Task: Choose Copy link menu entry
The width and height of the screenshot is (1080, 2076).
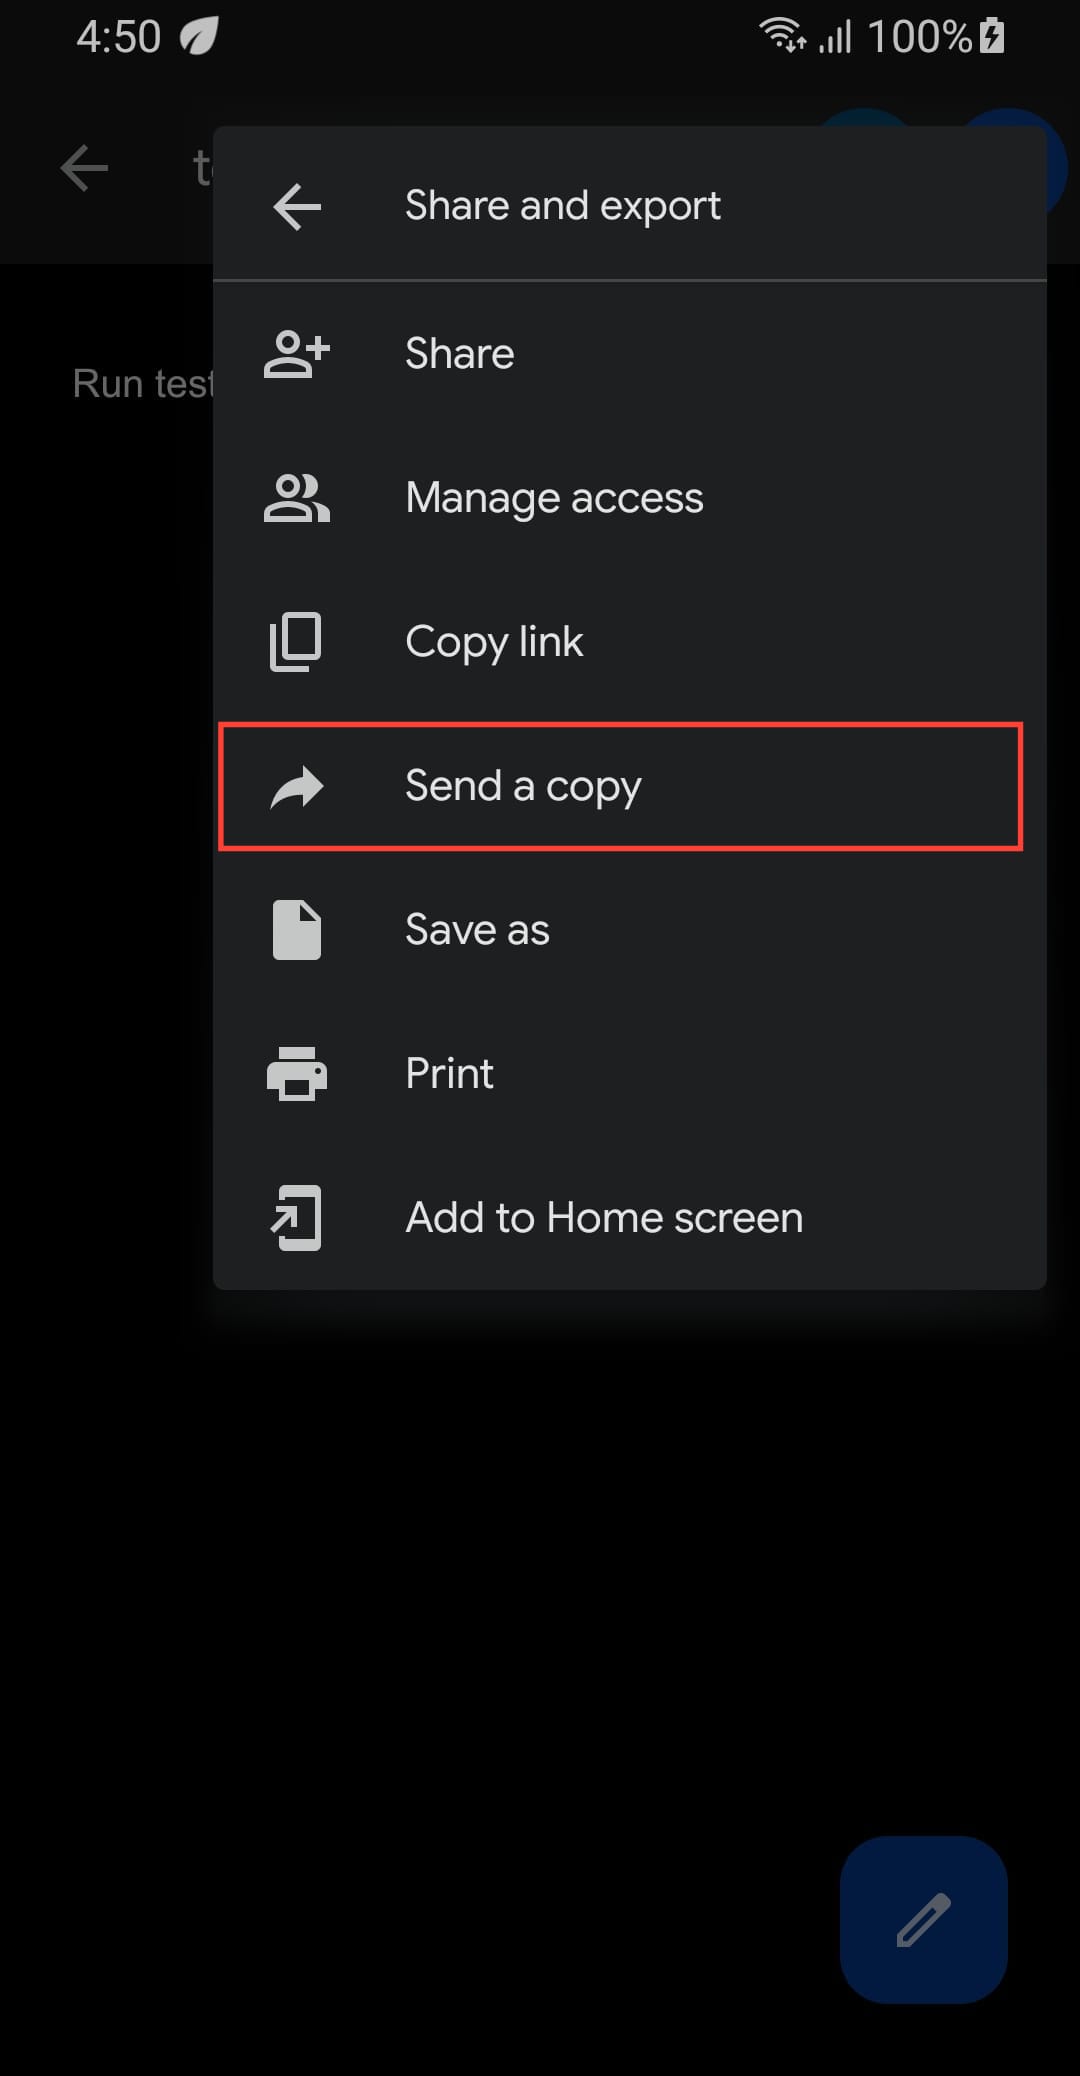Action: pyautogui.click(x=494, y=642)
